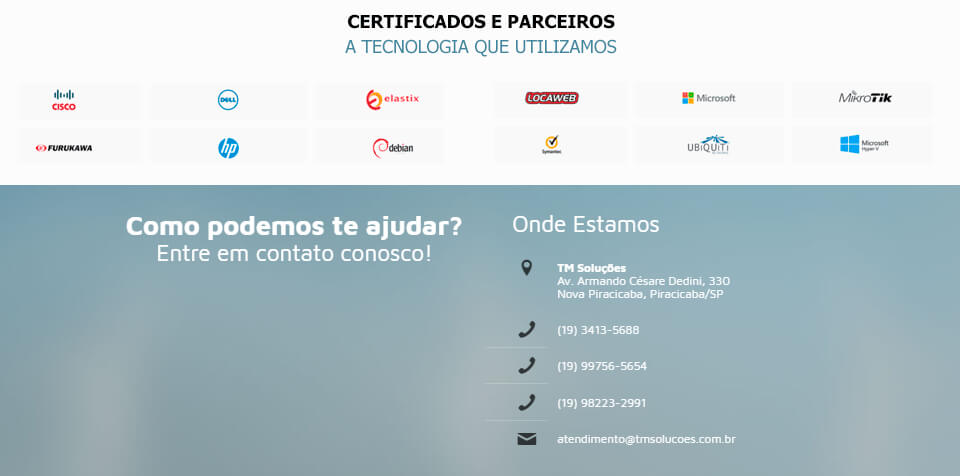Click phone icon beside (19) 99756-5654
The height and width of the screenshot is (476, 960).
[527, 366]
